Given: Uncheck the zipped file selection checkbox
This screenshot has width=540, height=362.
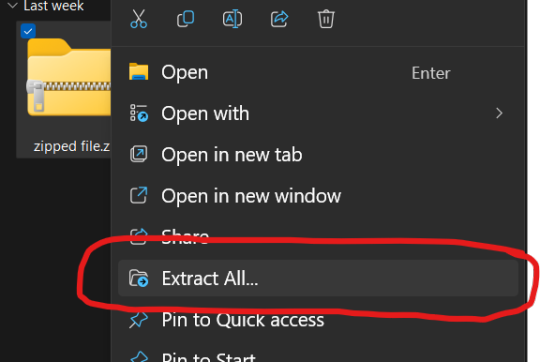Looking at the screenshot, I should (28, 31).
